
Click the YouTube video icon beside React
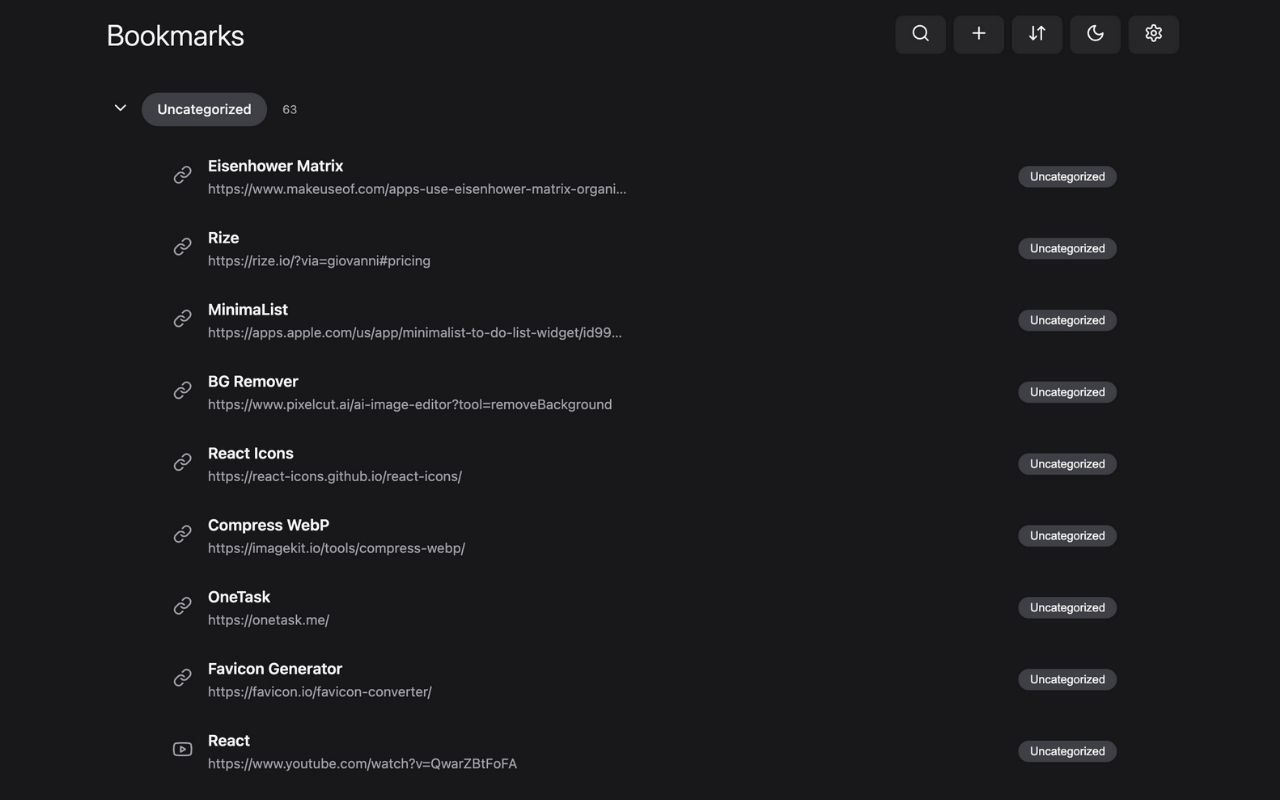[x=182, y=749]
